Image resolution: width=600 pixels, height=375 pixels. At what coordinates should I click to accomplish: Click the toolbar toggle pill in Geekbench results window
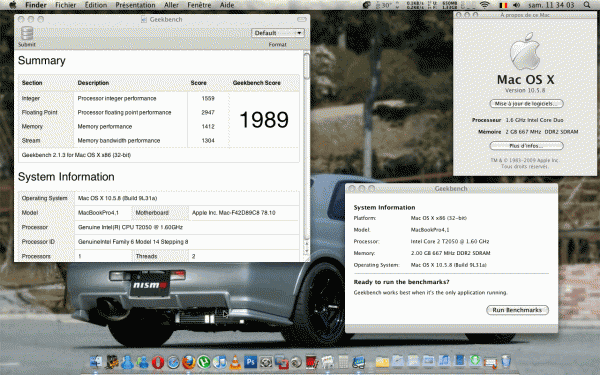click(302, 19)
